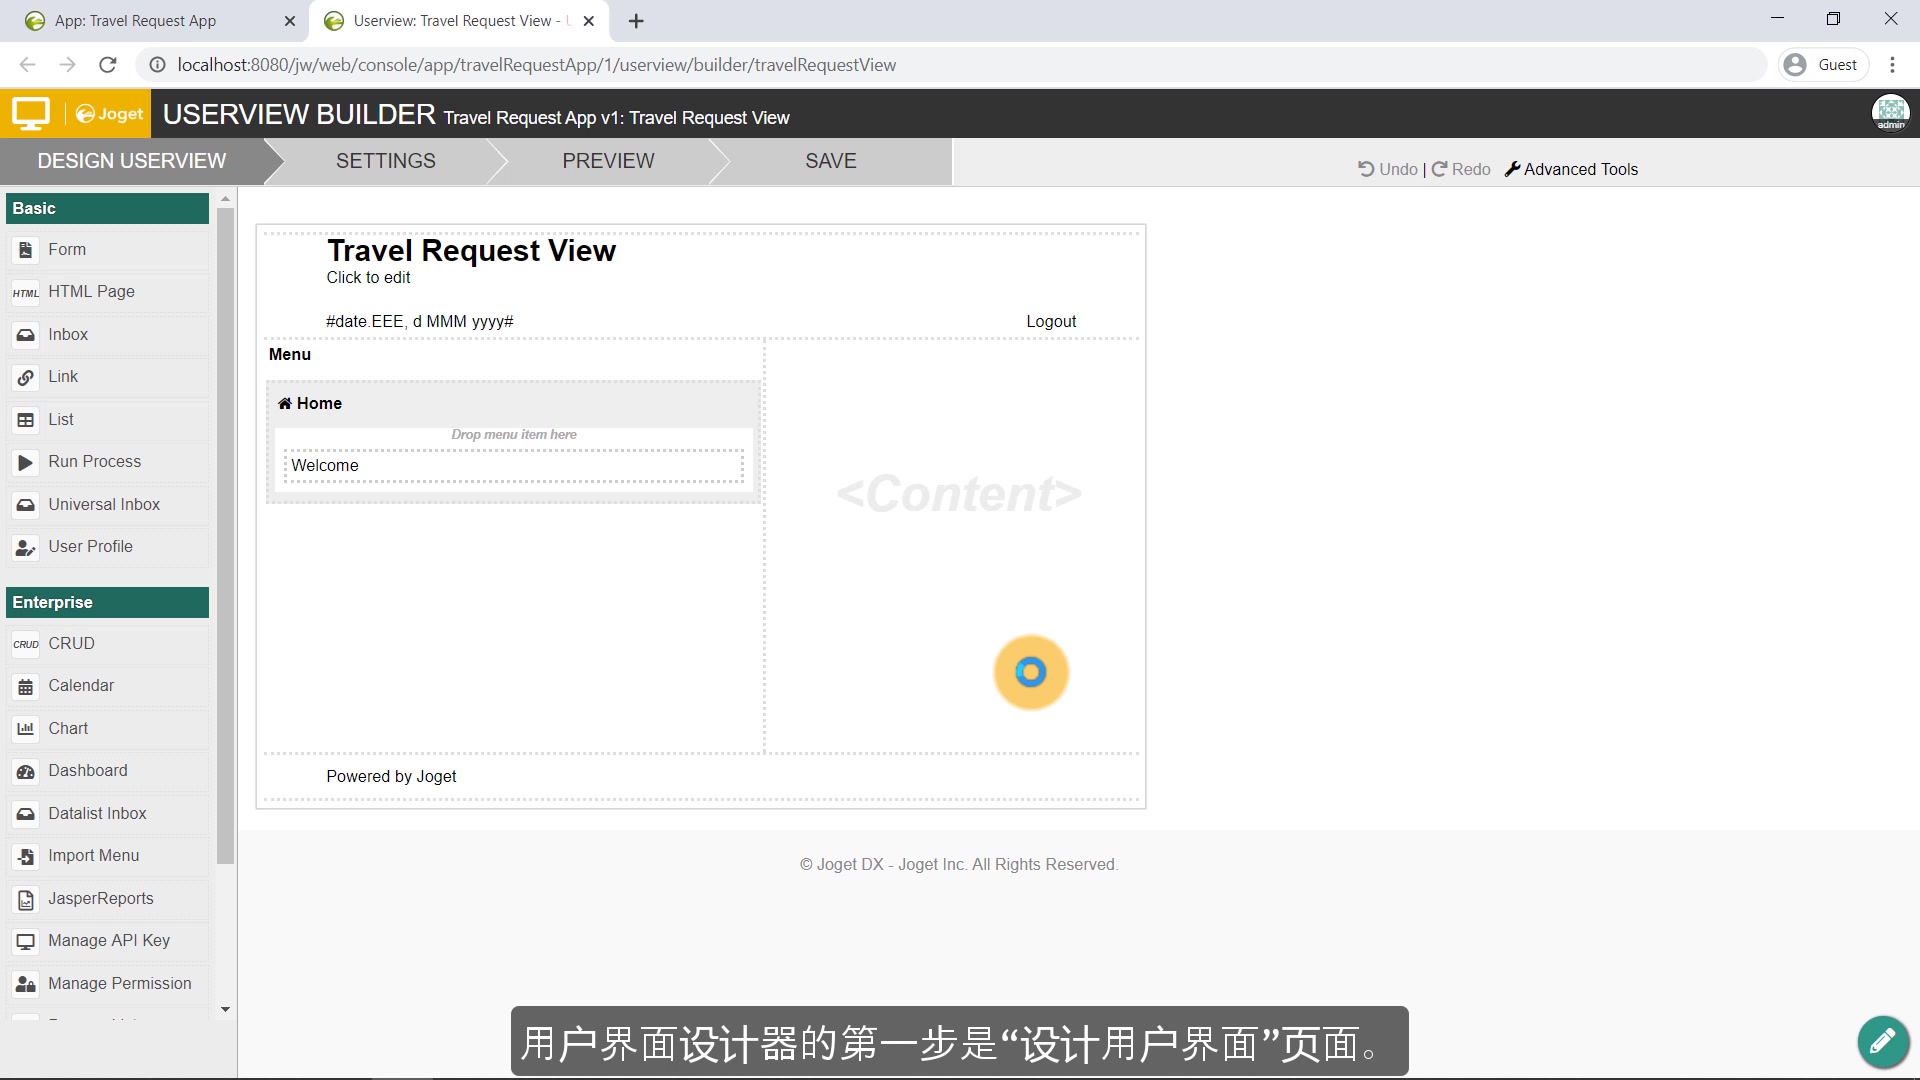Select the Dashboard gauge icon

(x=26, y=771)
